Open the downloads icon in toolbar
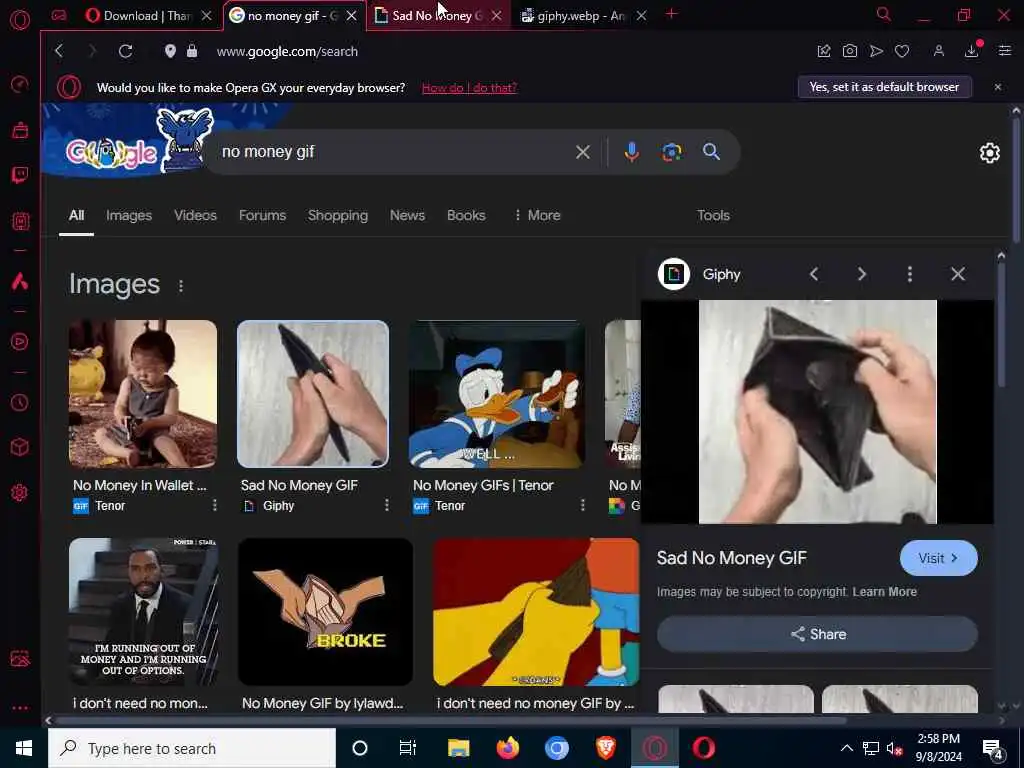This screenshot has width=1024, height=768. coord(972,51)
